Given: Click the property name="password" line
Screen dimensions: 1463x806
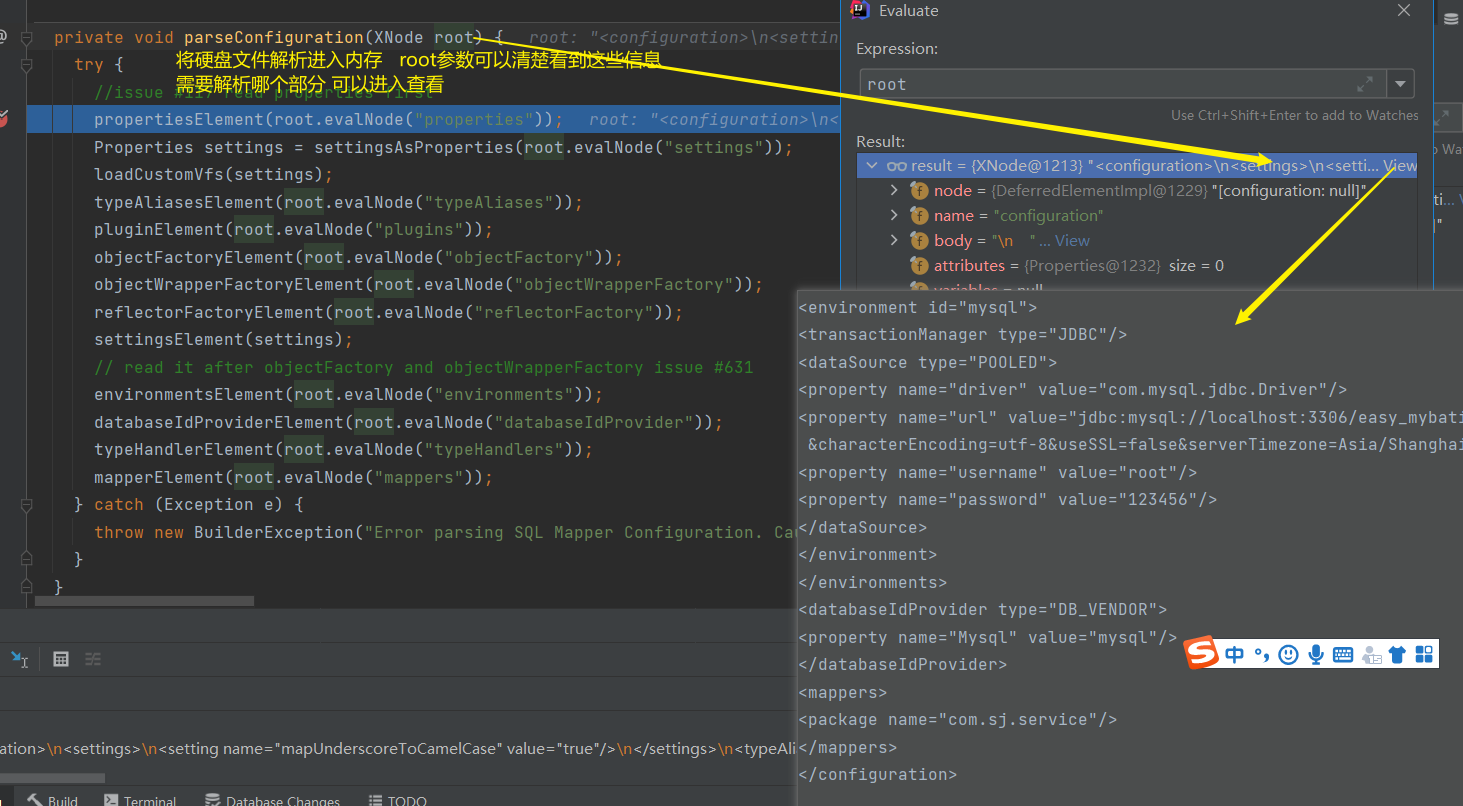Looking at the screenshot, I should (x=1008, y=499).
